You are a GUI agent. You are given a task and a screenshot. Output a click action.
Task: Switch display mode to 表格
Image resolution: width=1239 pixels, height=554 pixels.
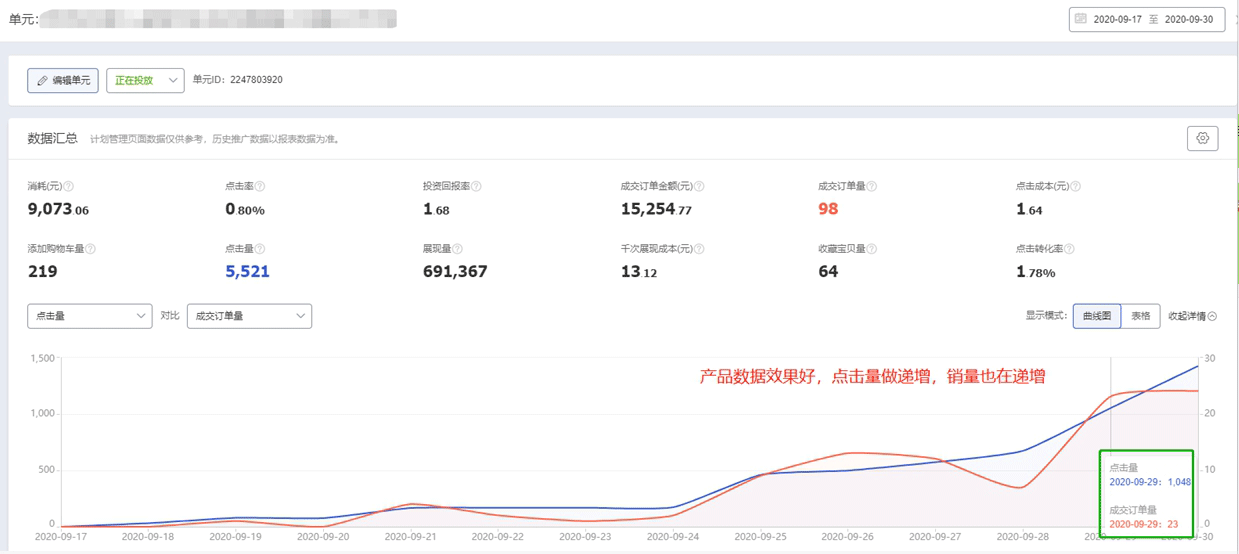[x=1140, y=316]
